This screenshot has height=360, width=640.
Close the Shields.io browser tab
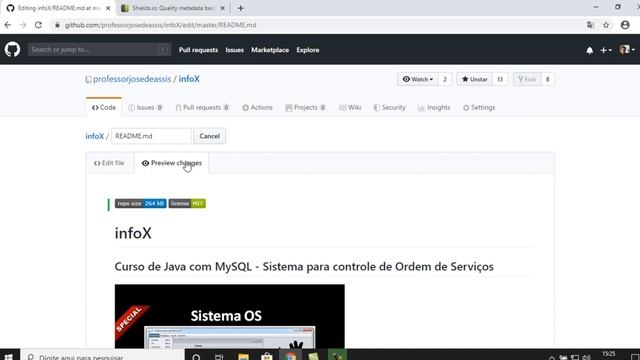click(x=222, y=8)
